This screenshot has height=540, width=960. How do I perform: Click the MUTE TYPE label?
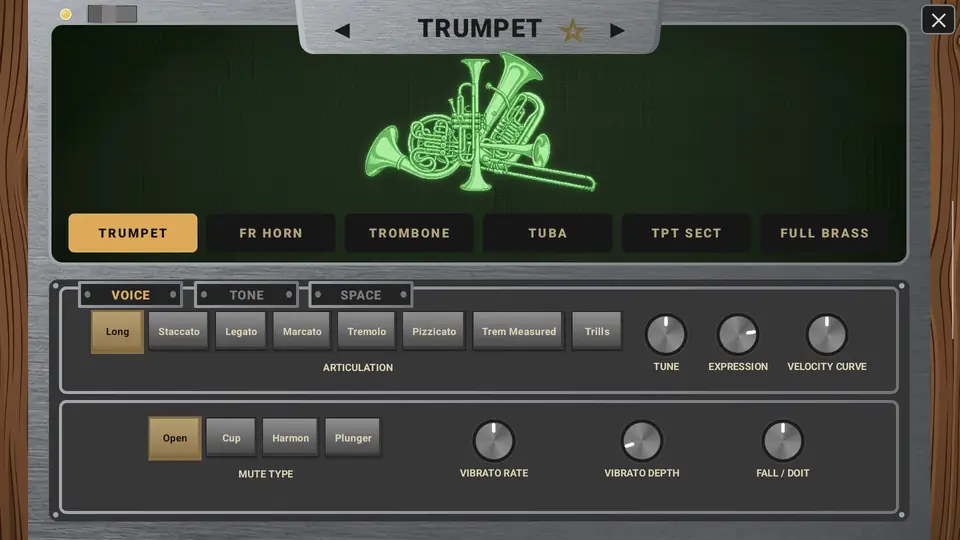point(266,474)
